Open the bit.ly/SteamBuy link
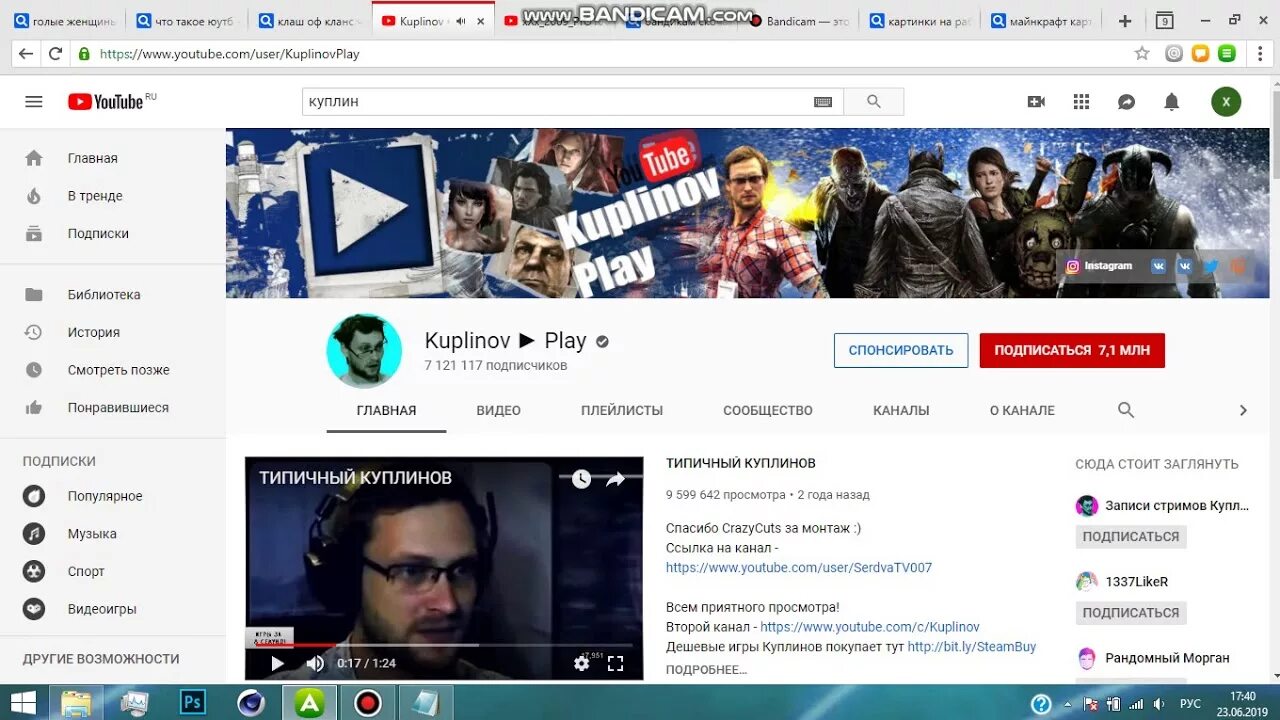 point(972,647)
